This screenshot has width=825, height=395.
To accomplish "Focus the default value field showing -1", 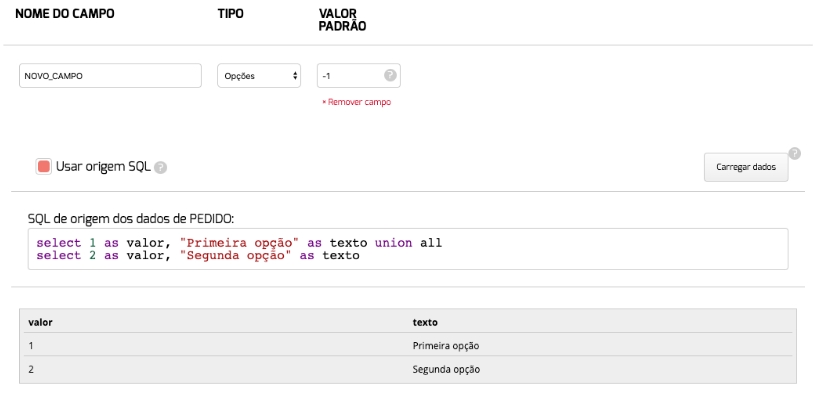I will (x=359, y=76).
